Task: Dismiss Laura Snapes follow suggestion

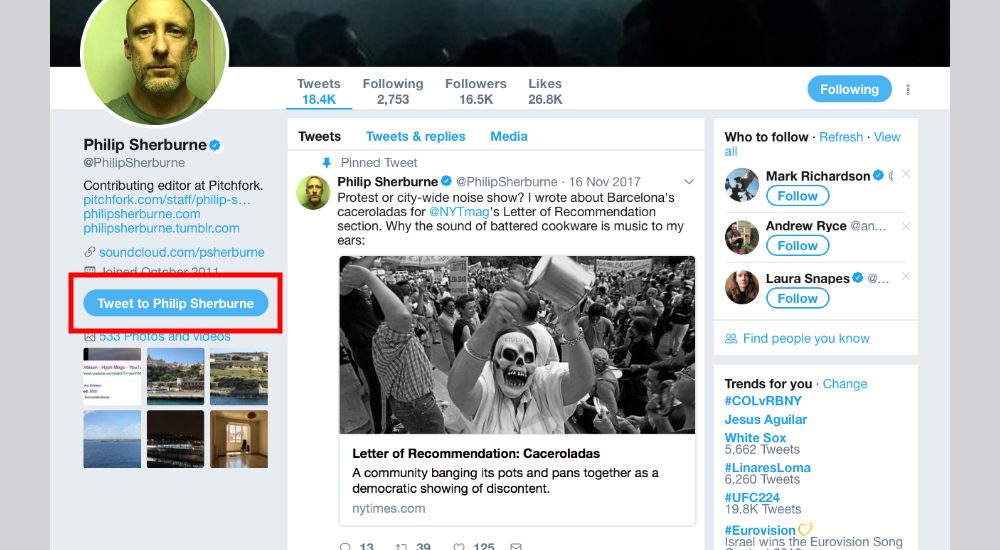Action: pos(906,278)
